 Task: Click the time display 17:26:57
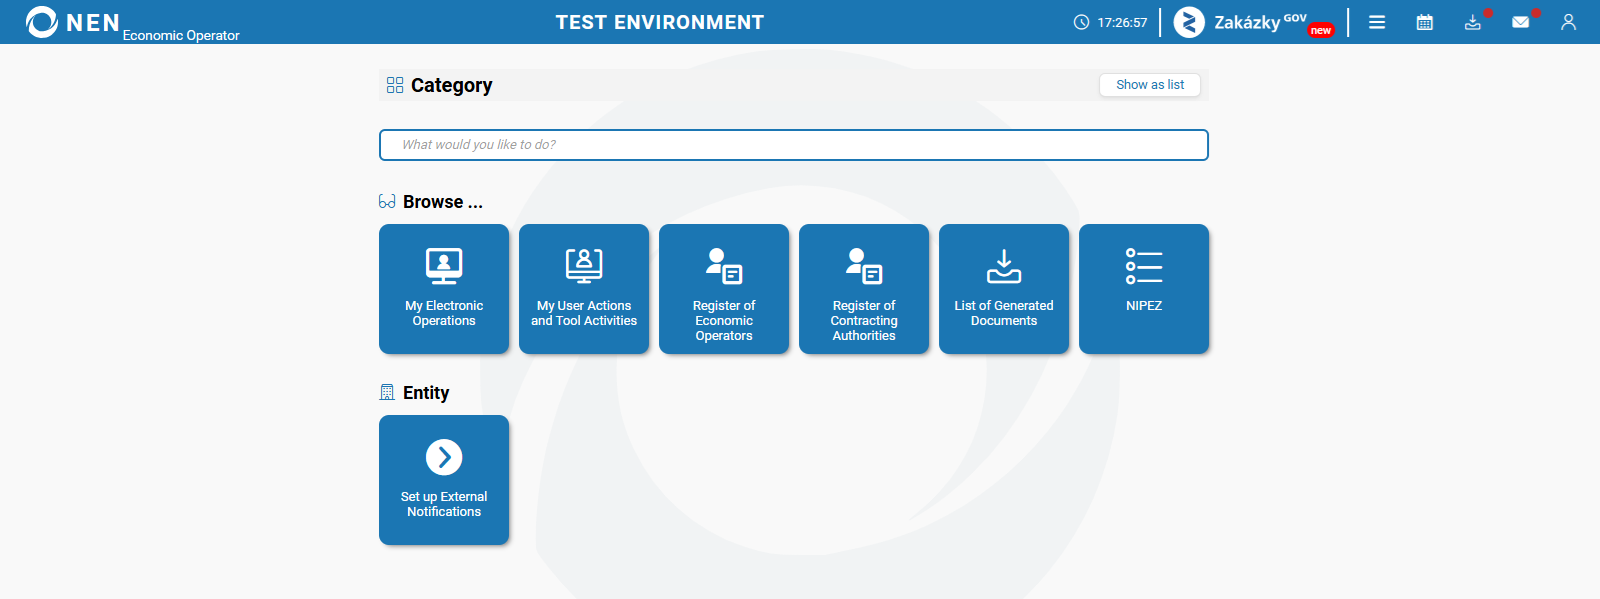click(1122, 22)
